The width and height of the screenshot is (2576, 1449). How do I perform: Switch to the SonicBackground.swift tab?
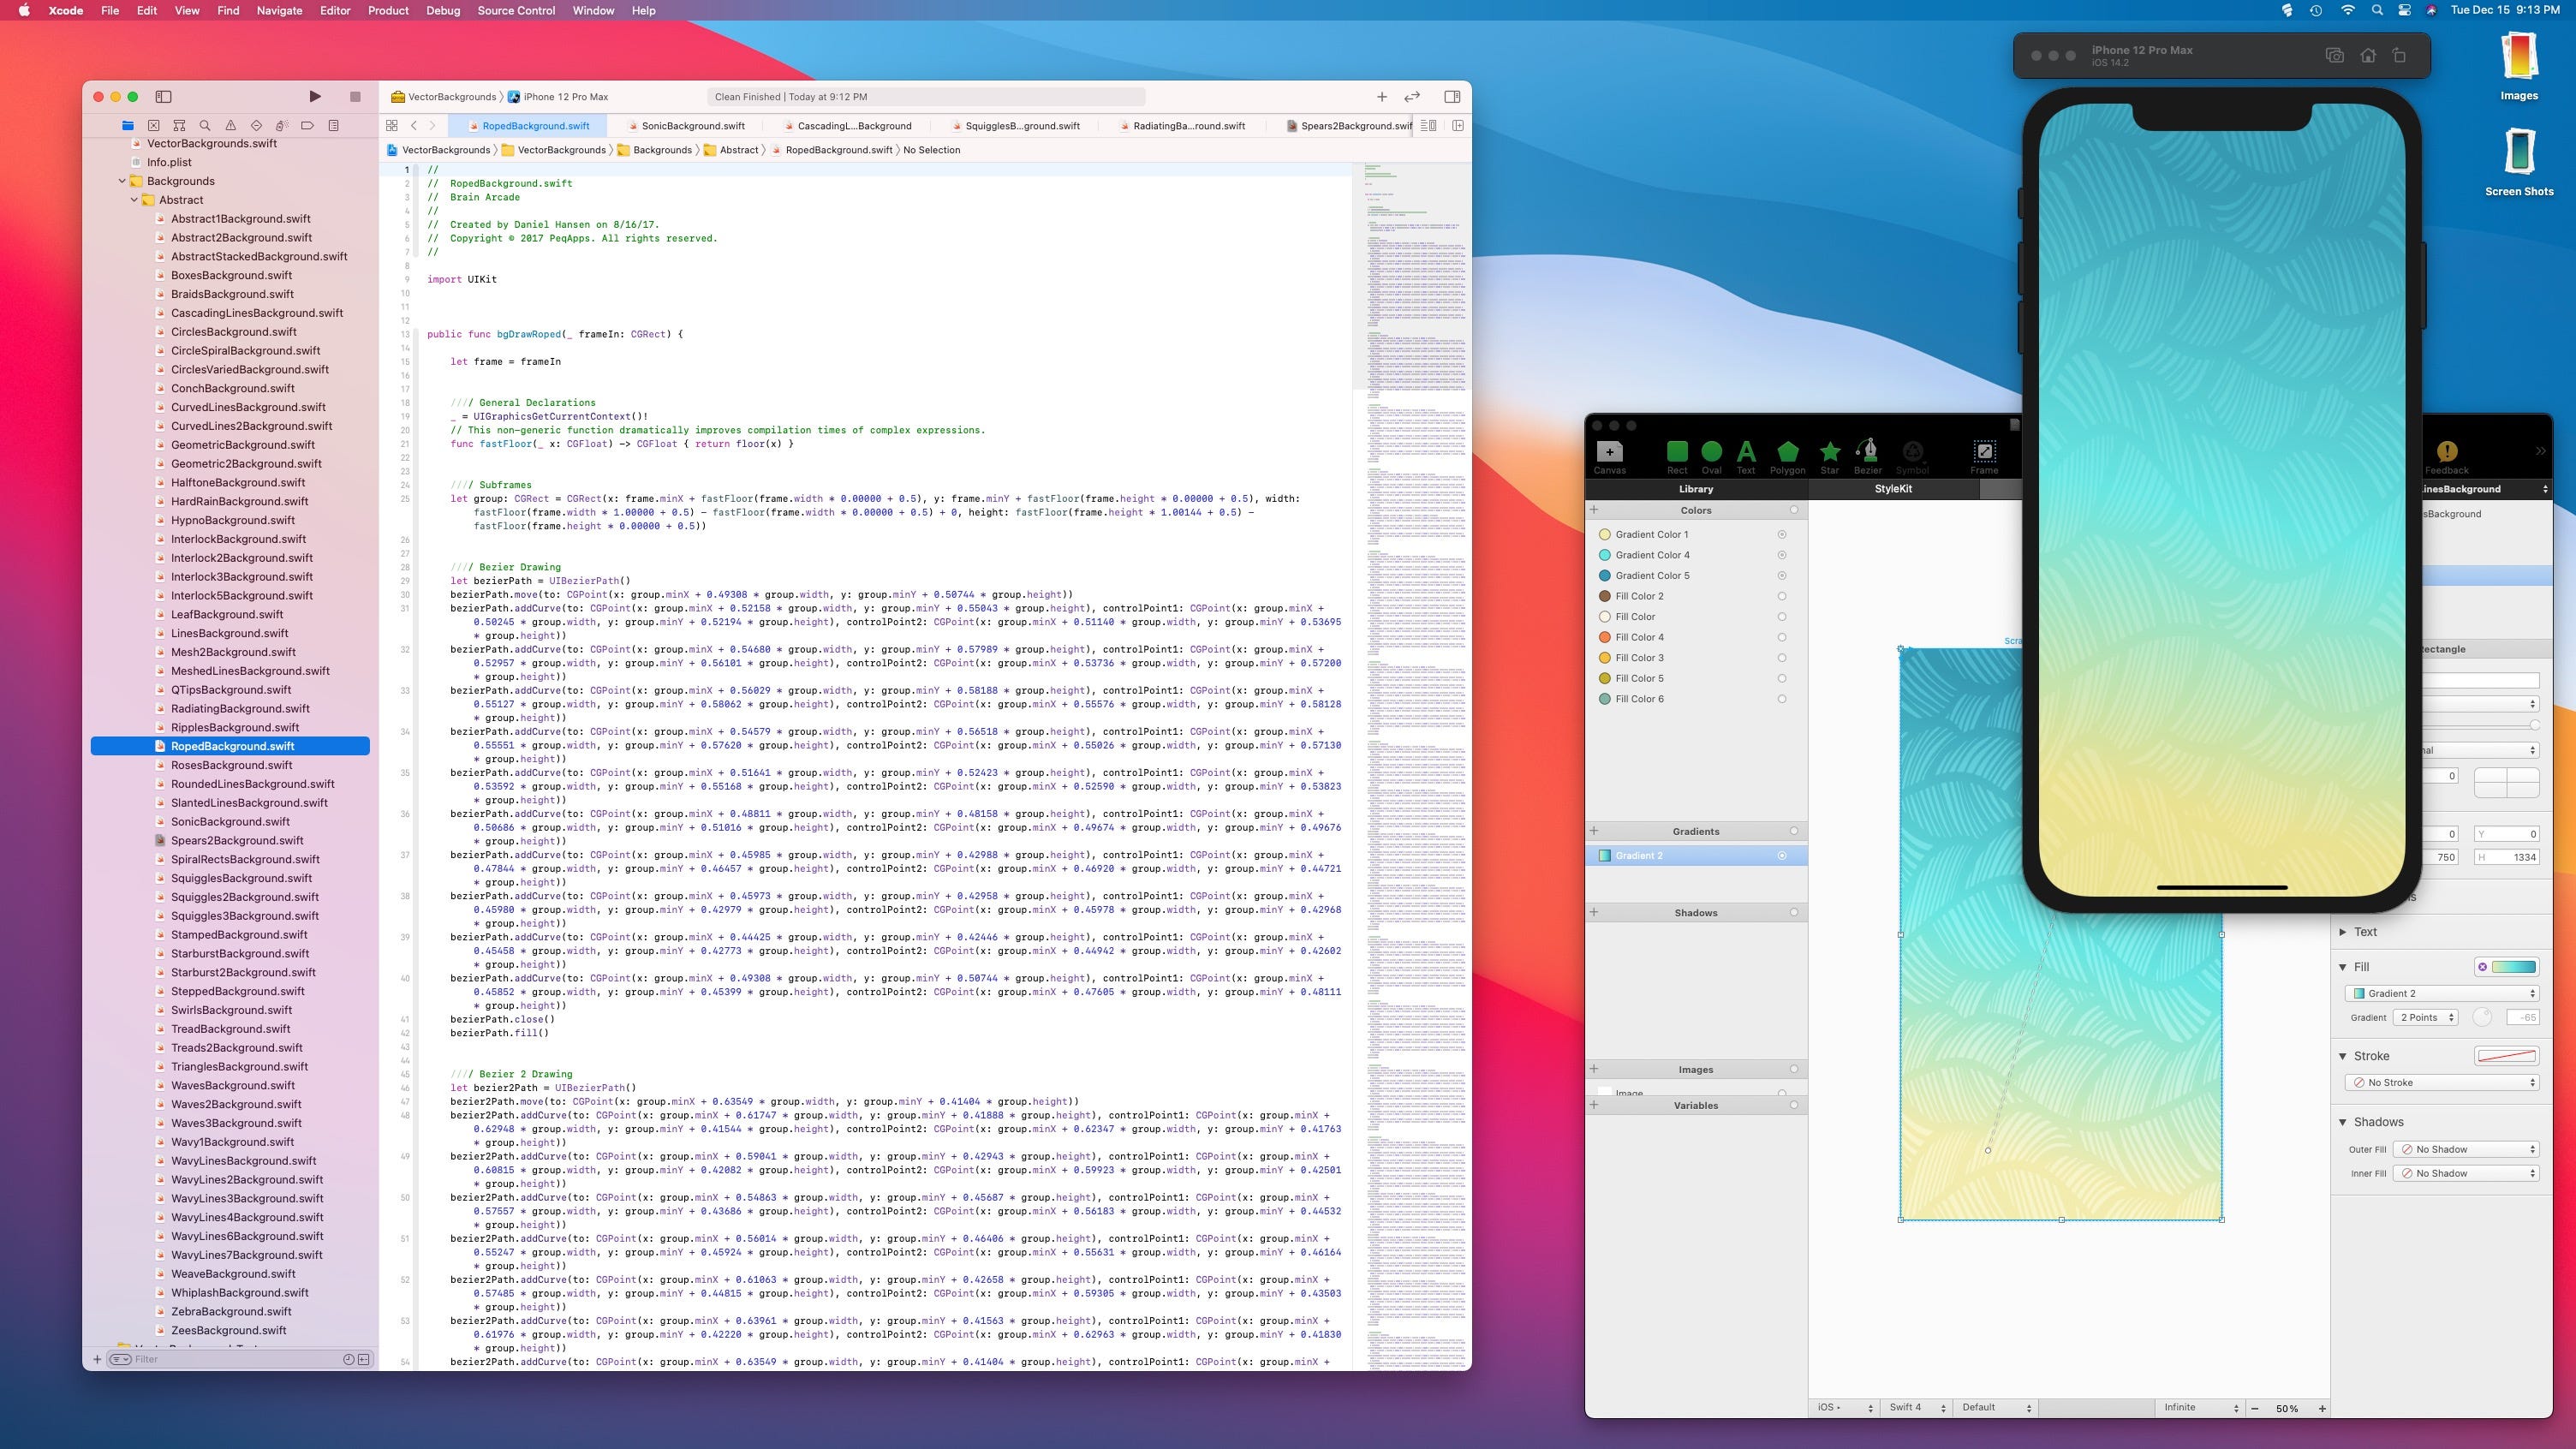pyautogui.click(x=692, y=126)
